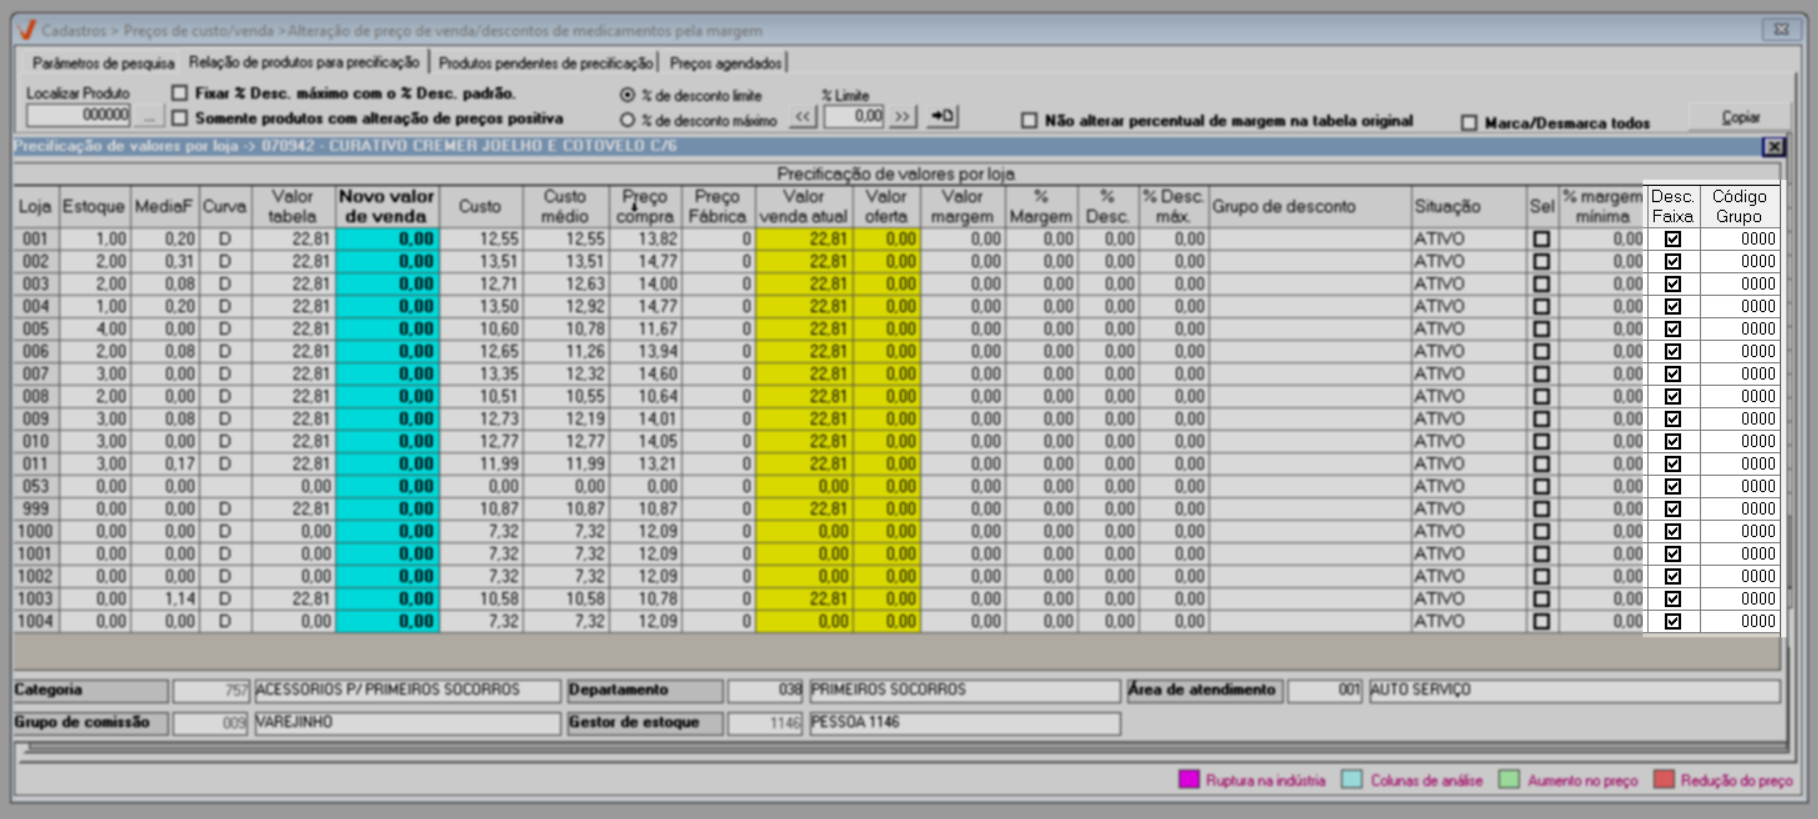The height and width of the screenshot is (819, 1818).
Task: Tick the Sel checkbox for loja 001
Action: (x=1541, y=239)
